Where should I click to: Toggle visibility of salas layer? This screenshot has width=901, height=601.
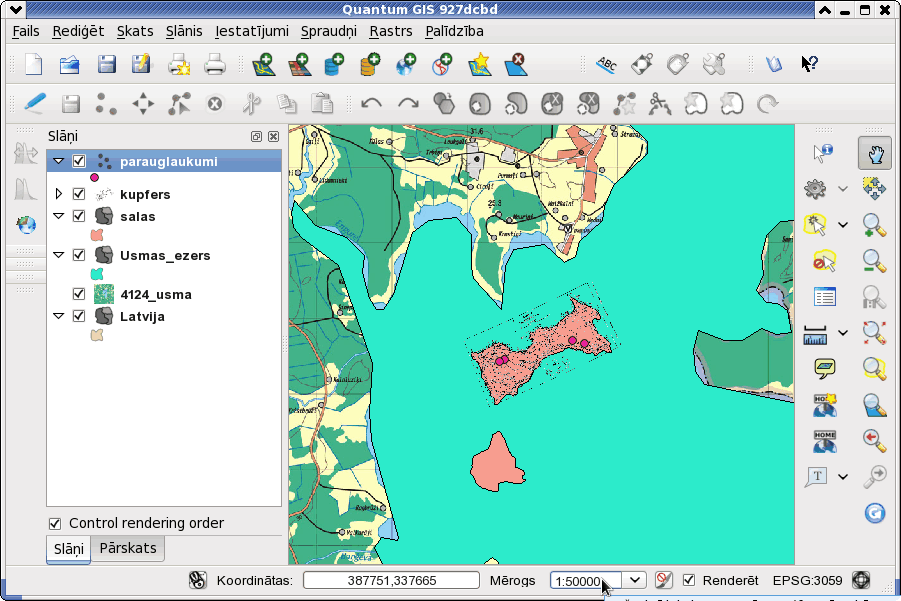(79, 216)
